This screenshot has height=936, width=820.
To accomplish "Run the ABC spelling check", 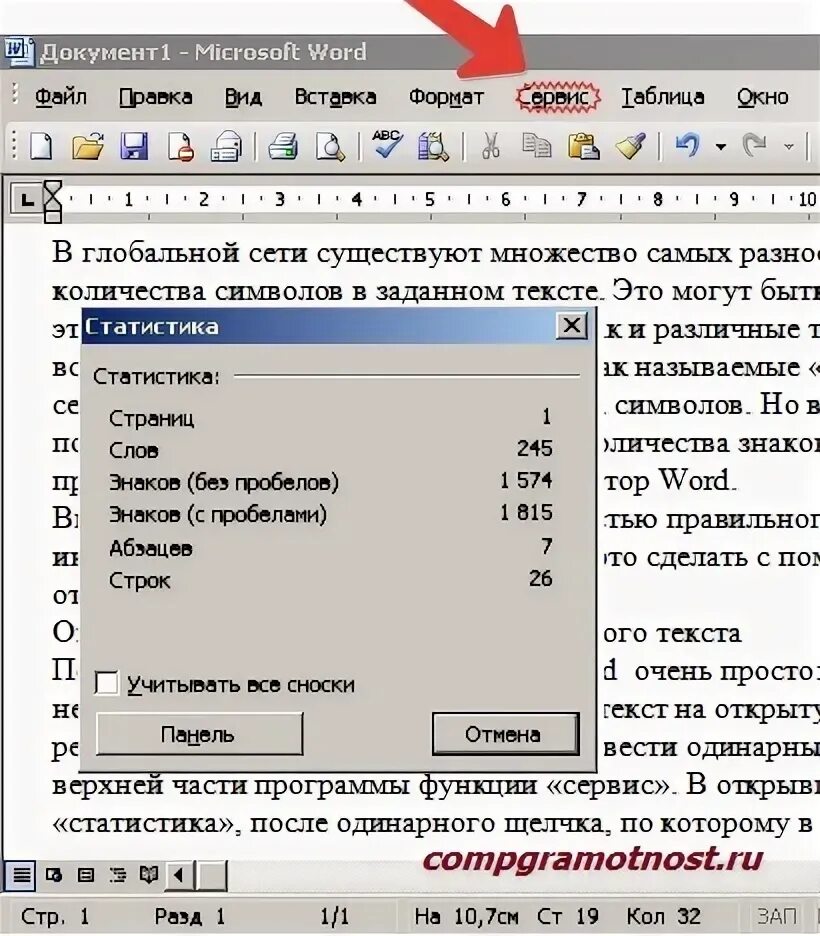I will 387,144.
